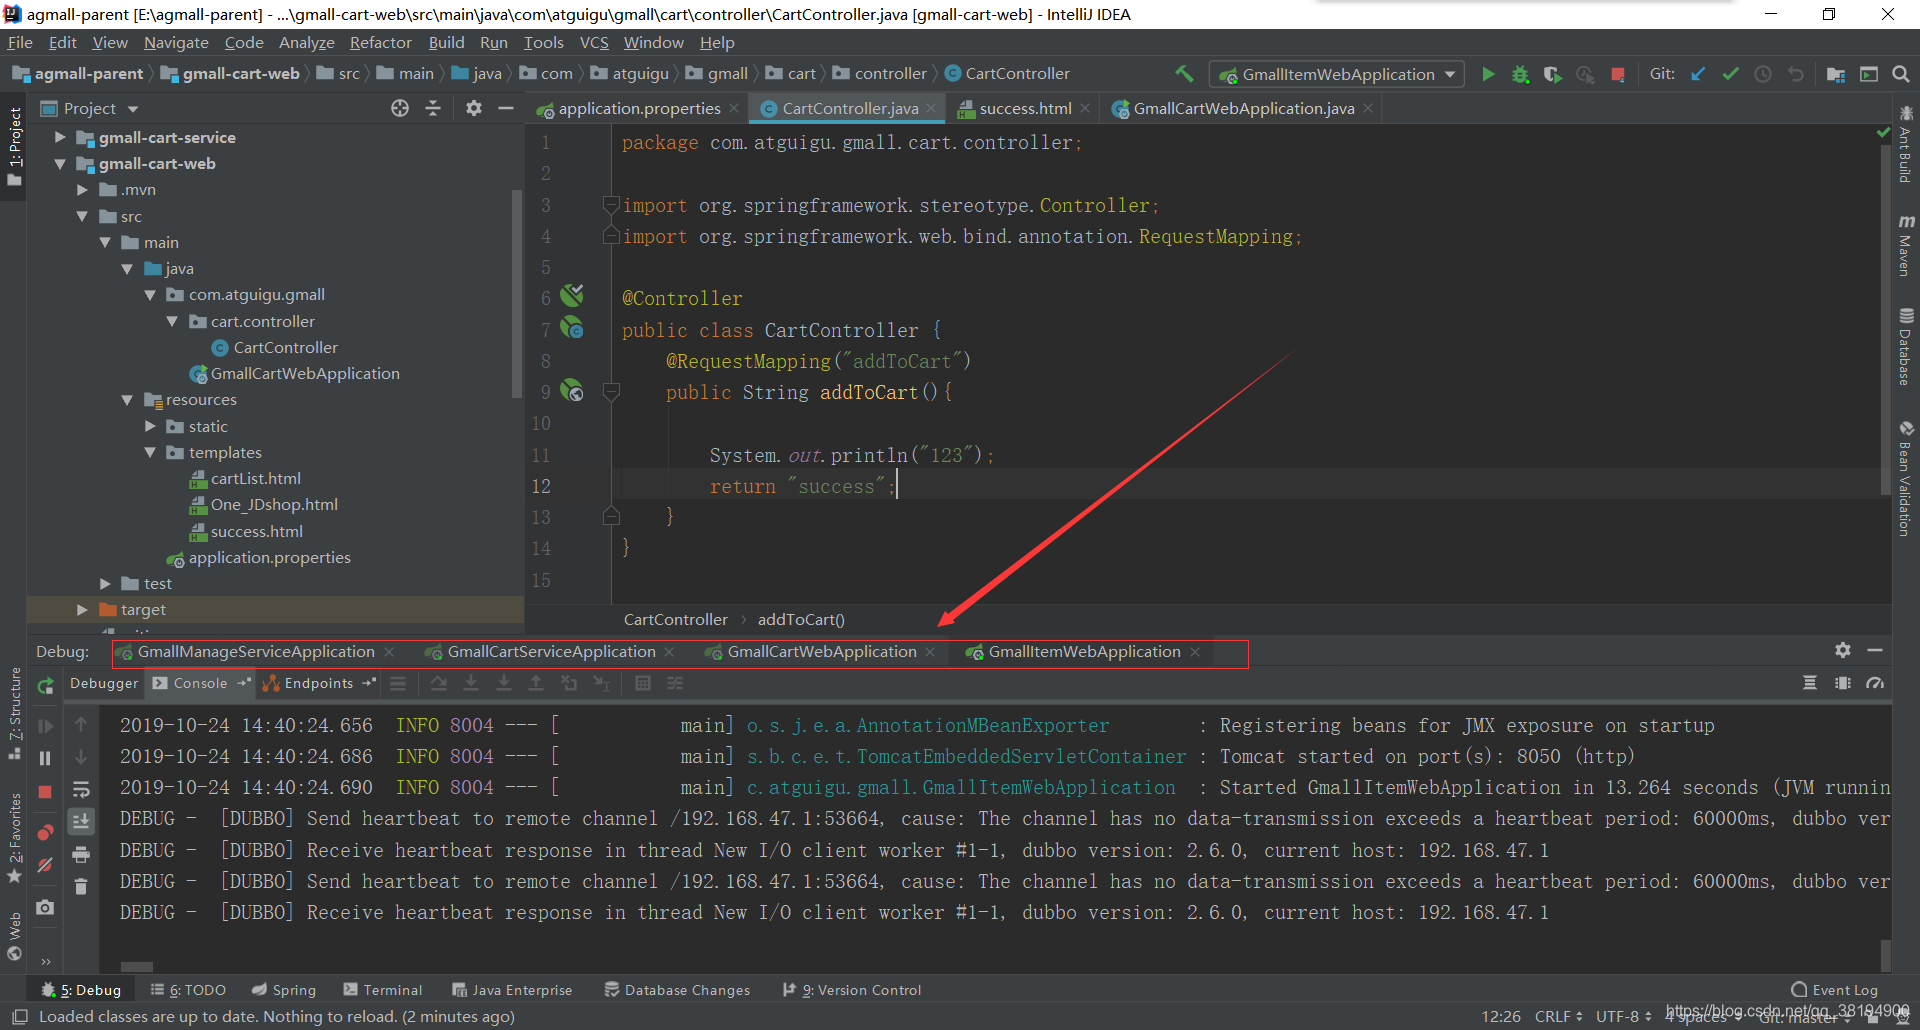Screen dimensions: 1920x1030
Task: Mute breakpoints in the debug sidebar
Action: coord(44,866)
